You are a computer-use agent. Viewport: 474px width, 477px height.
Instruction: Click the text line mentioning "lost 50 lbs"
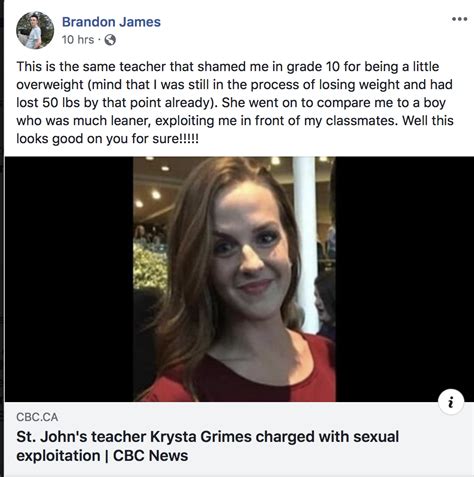(x=231, y=103)
